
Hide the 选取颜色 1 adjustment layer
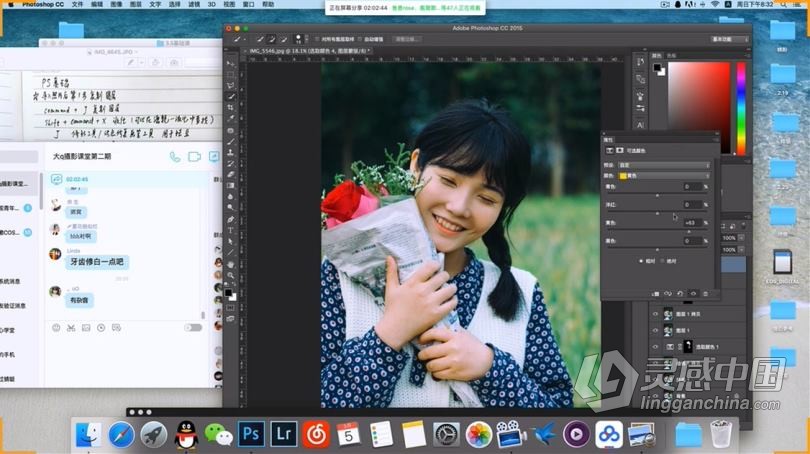point(656,347)
